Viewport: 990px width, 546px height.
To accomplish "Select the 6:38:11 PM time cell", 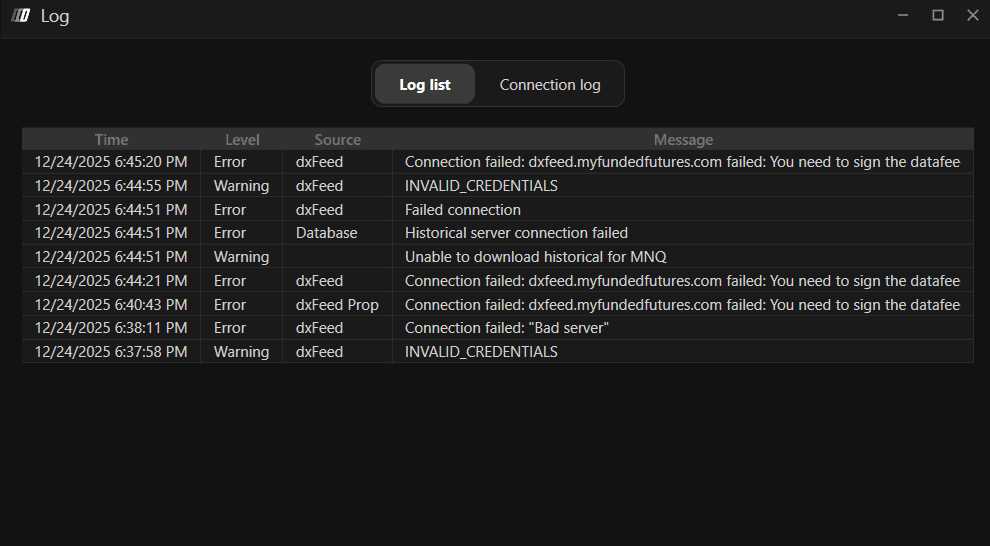I will pos(111,328).
